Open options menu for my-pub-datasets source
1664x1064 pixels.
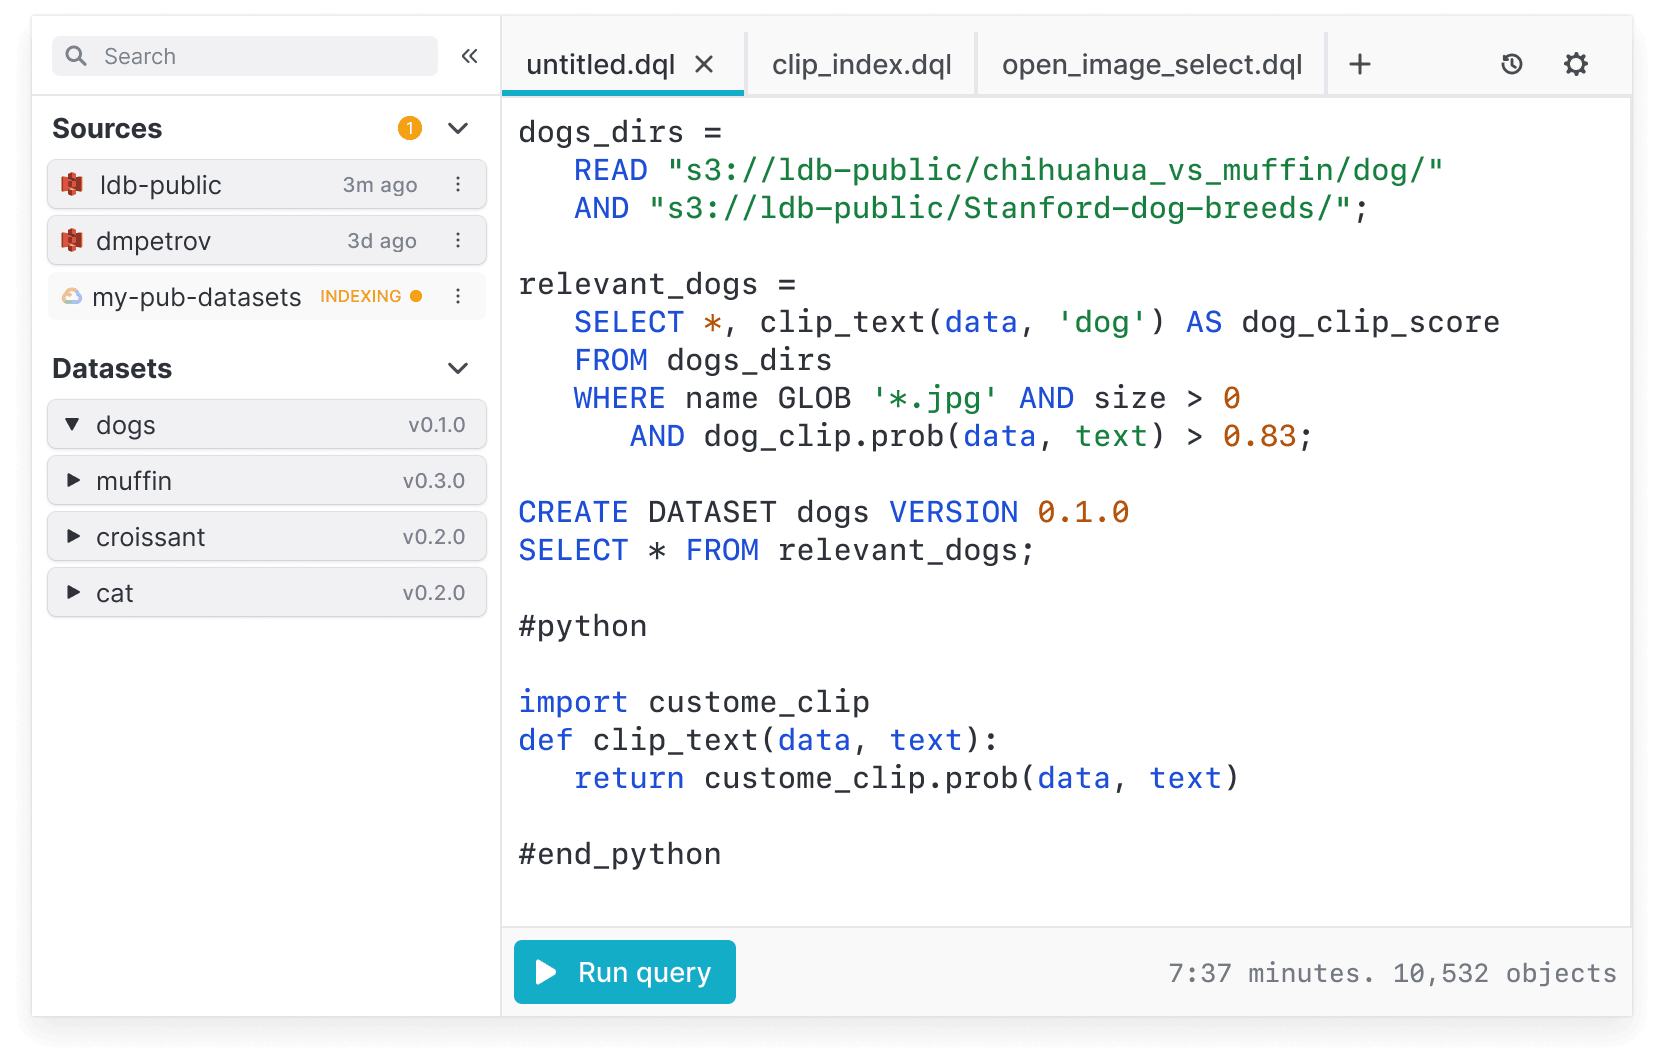[458, 297]
